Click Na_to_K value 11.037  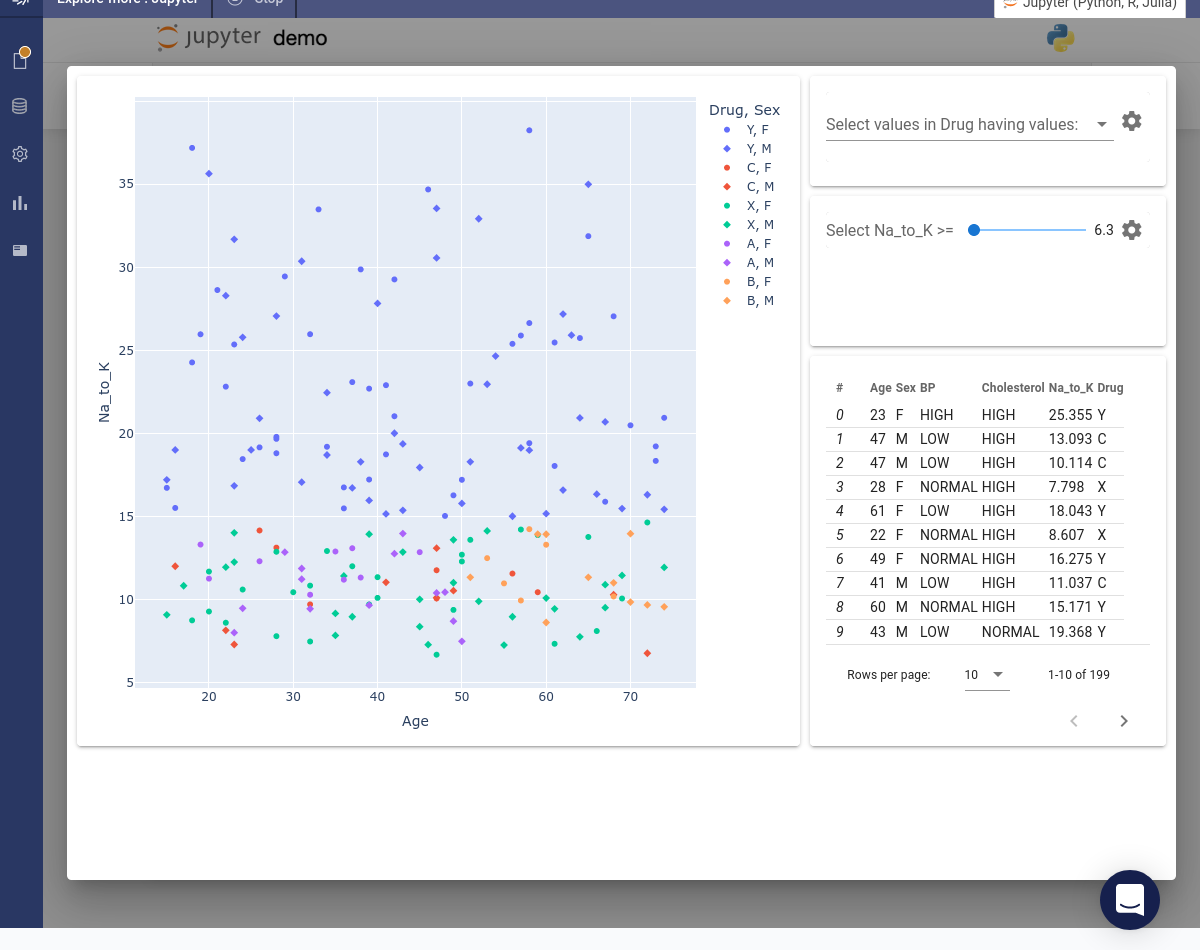[x=1070, y=583]
